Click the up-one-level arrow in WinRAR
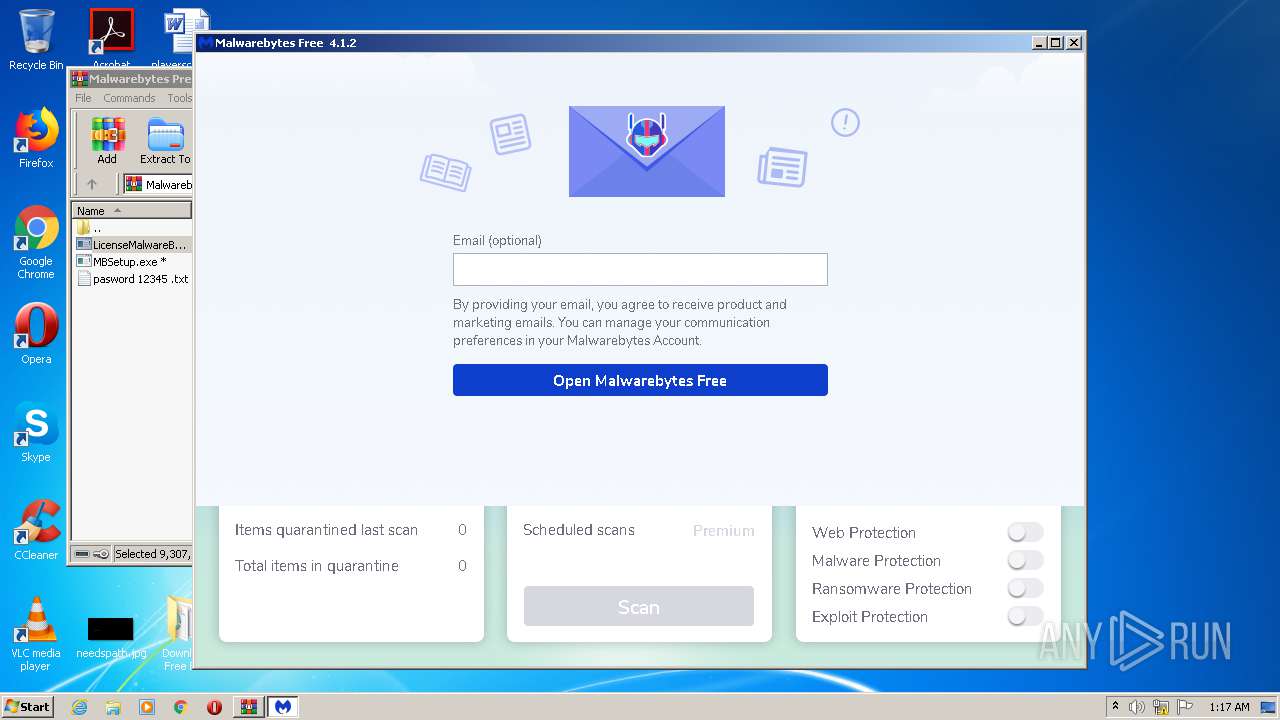The height and width of the screenshot is (720, 1280). coord(92,184)
